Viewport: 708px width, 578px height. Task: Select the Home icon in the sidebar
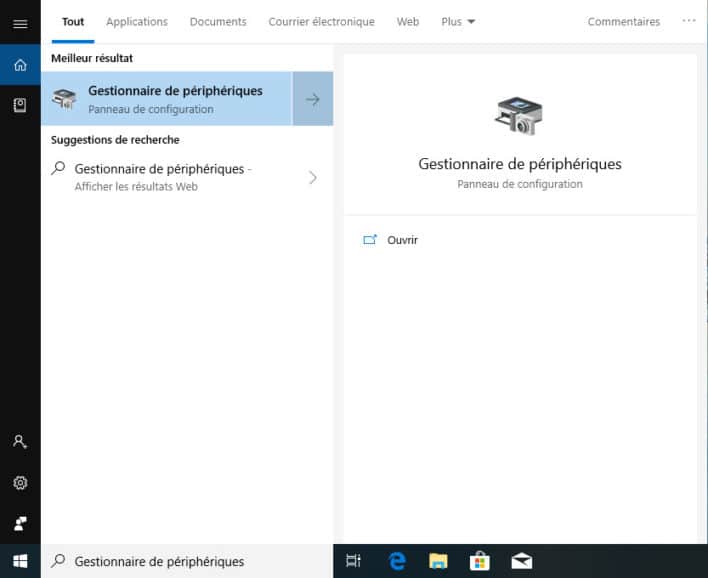pyautogui.click(x=20, y=65)
